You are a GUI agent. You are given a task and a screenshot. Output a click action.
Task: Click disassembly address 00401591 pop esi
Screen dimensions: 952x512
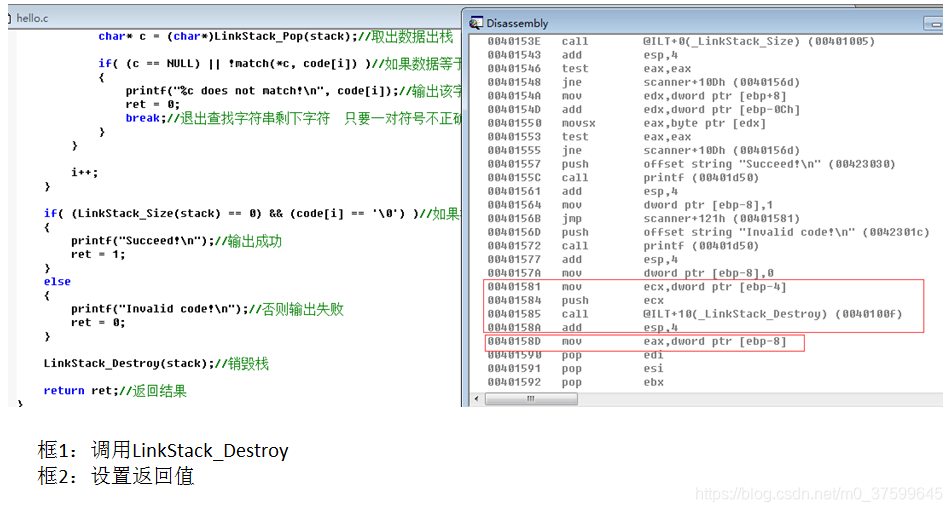pos(576,369)
